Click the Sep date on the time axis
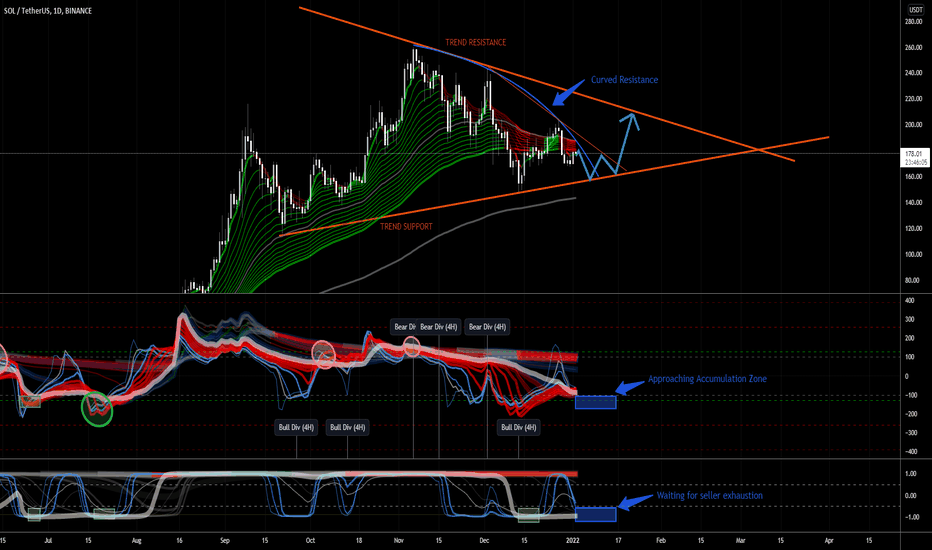 click(225, 540)
